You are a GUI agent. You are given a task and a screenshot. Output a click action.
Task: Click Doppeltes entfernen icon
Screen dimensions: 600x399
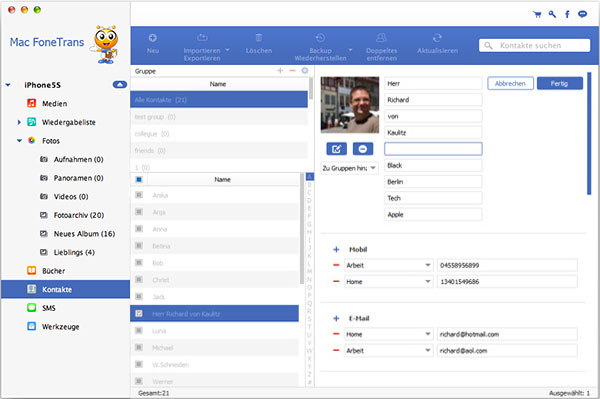tap(381, 37)
